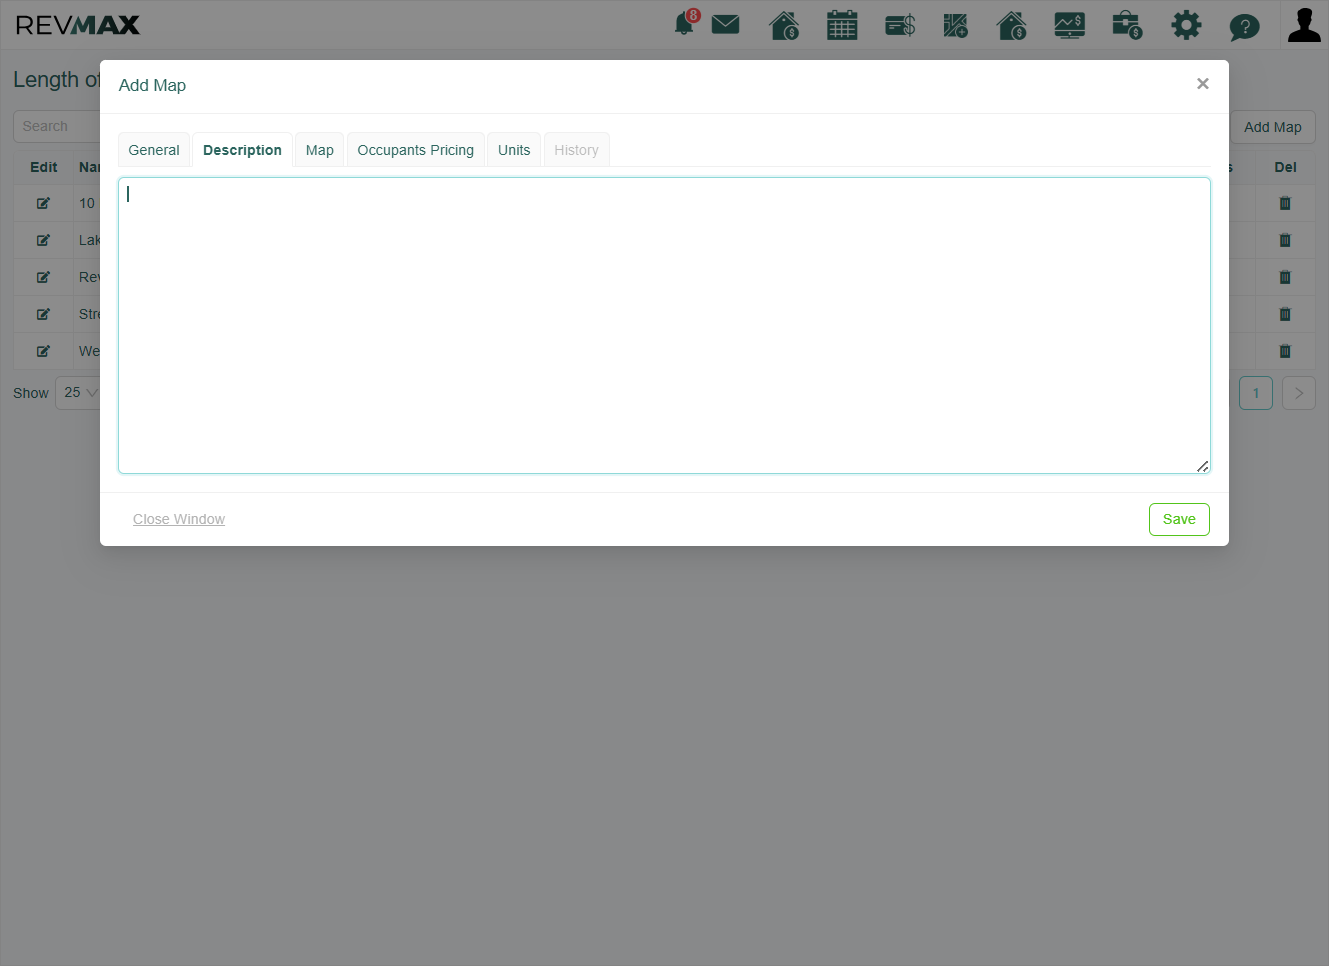Delete the fifth table row
The height and width of the screenshot is (966, 1329).
click(1285, 351)
